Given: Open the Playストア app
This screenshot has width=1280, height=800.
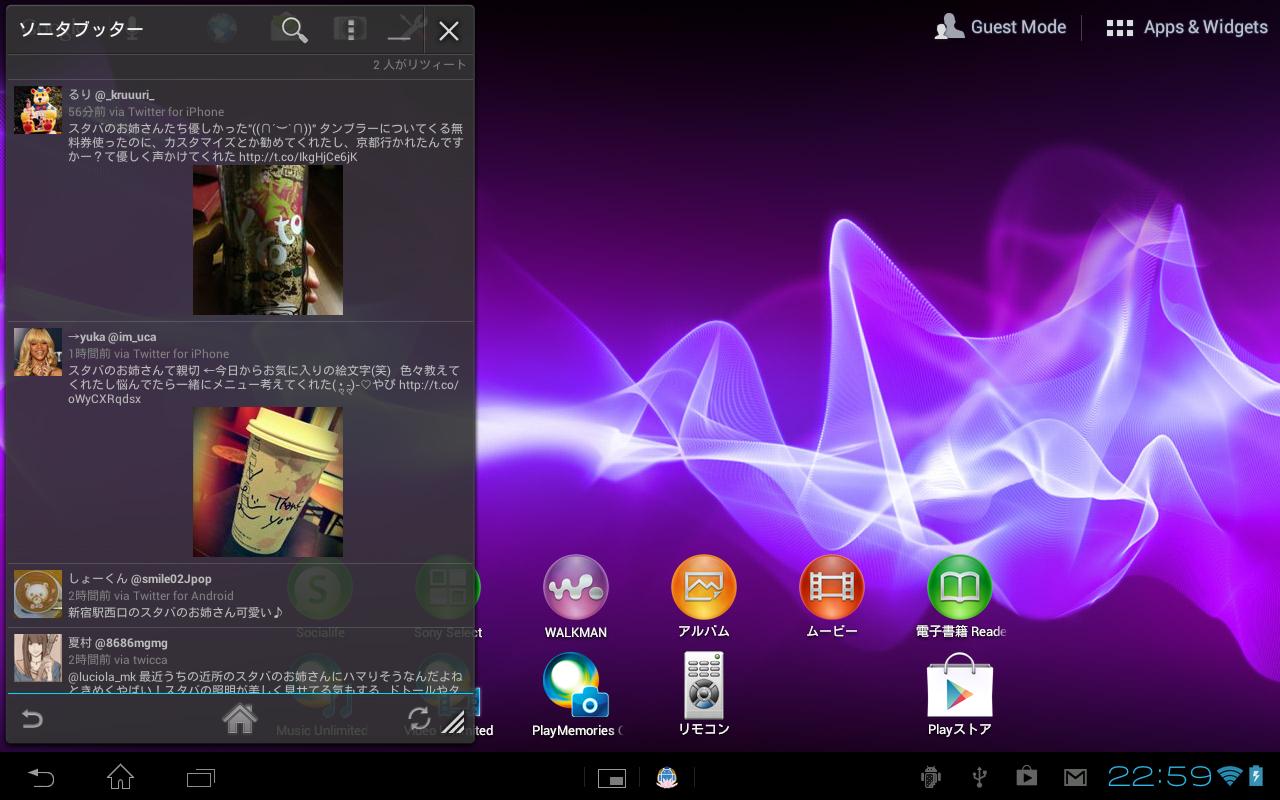Looking at the screenshot, I should (x=960, y=695).
